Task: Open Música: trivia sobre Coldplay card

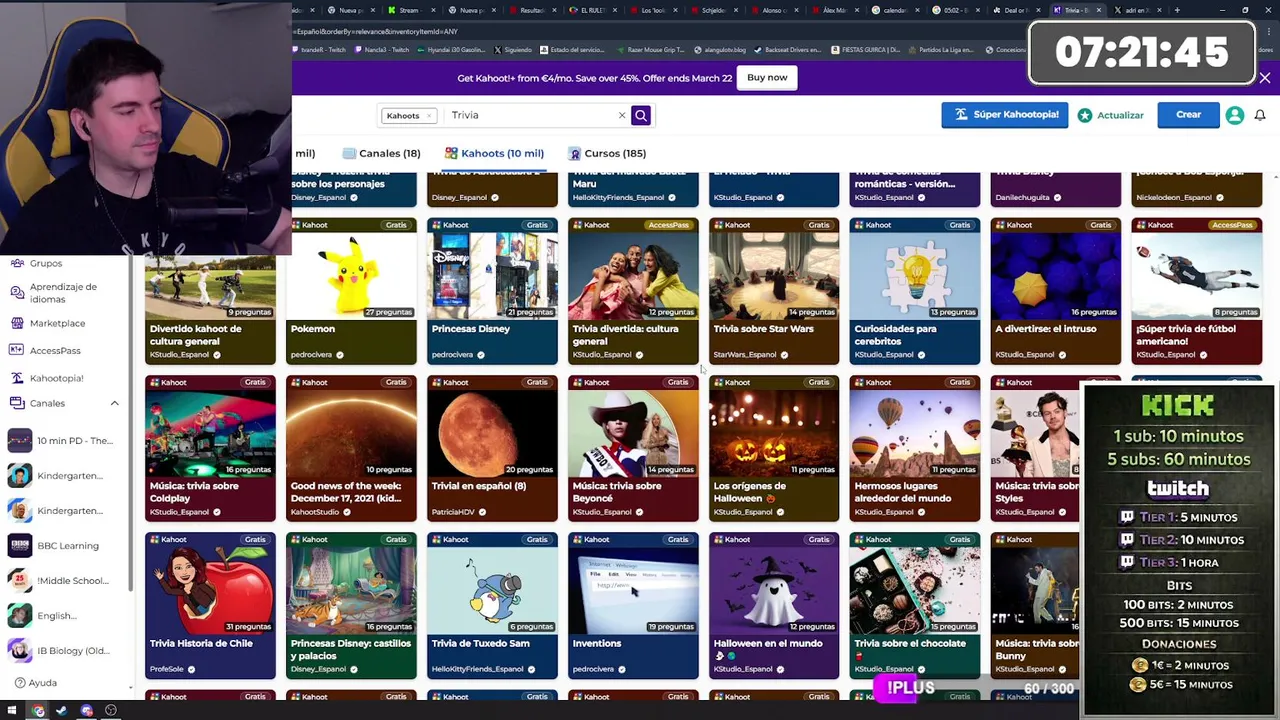Action: pyautogui.click(x=210, y=448)
